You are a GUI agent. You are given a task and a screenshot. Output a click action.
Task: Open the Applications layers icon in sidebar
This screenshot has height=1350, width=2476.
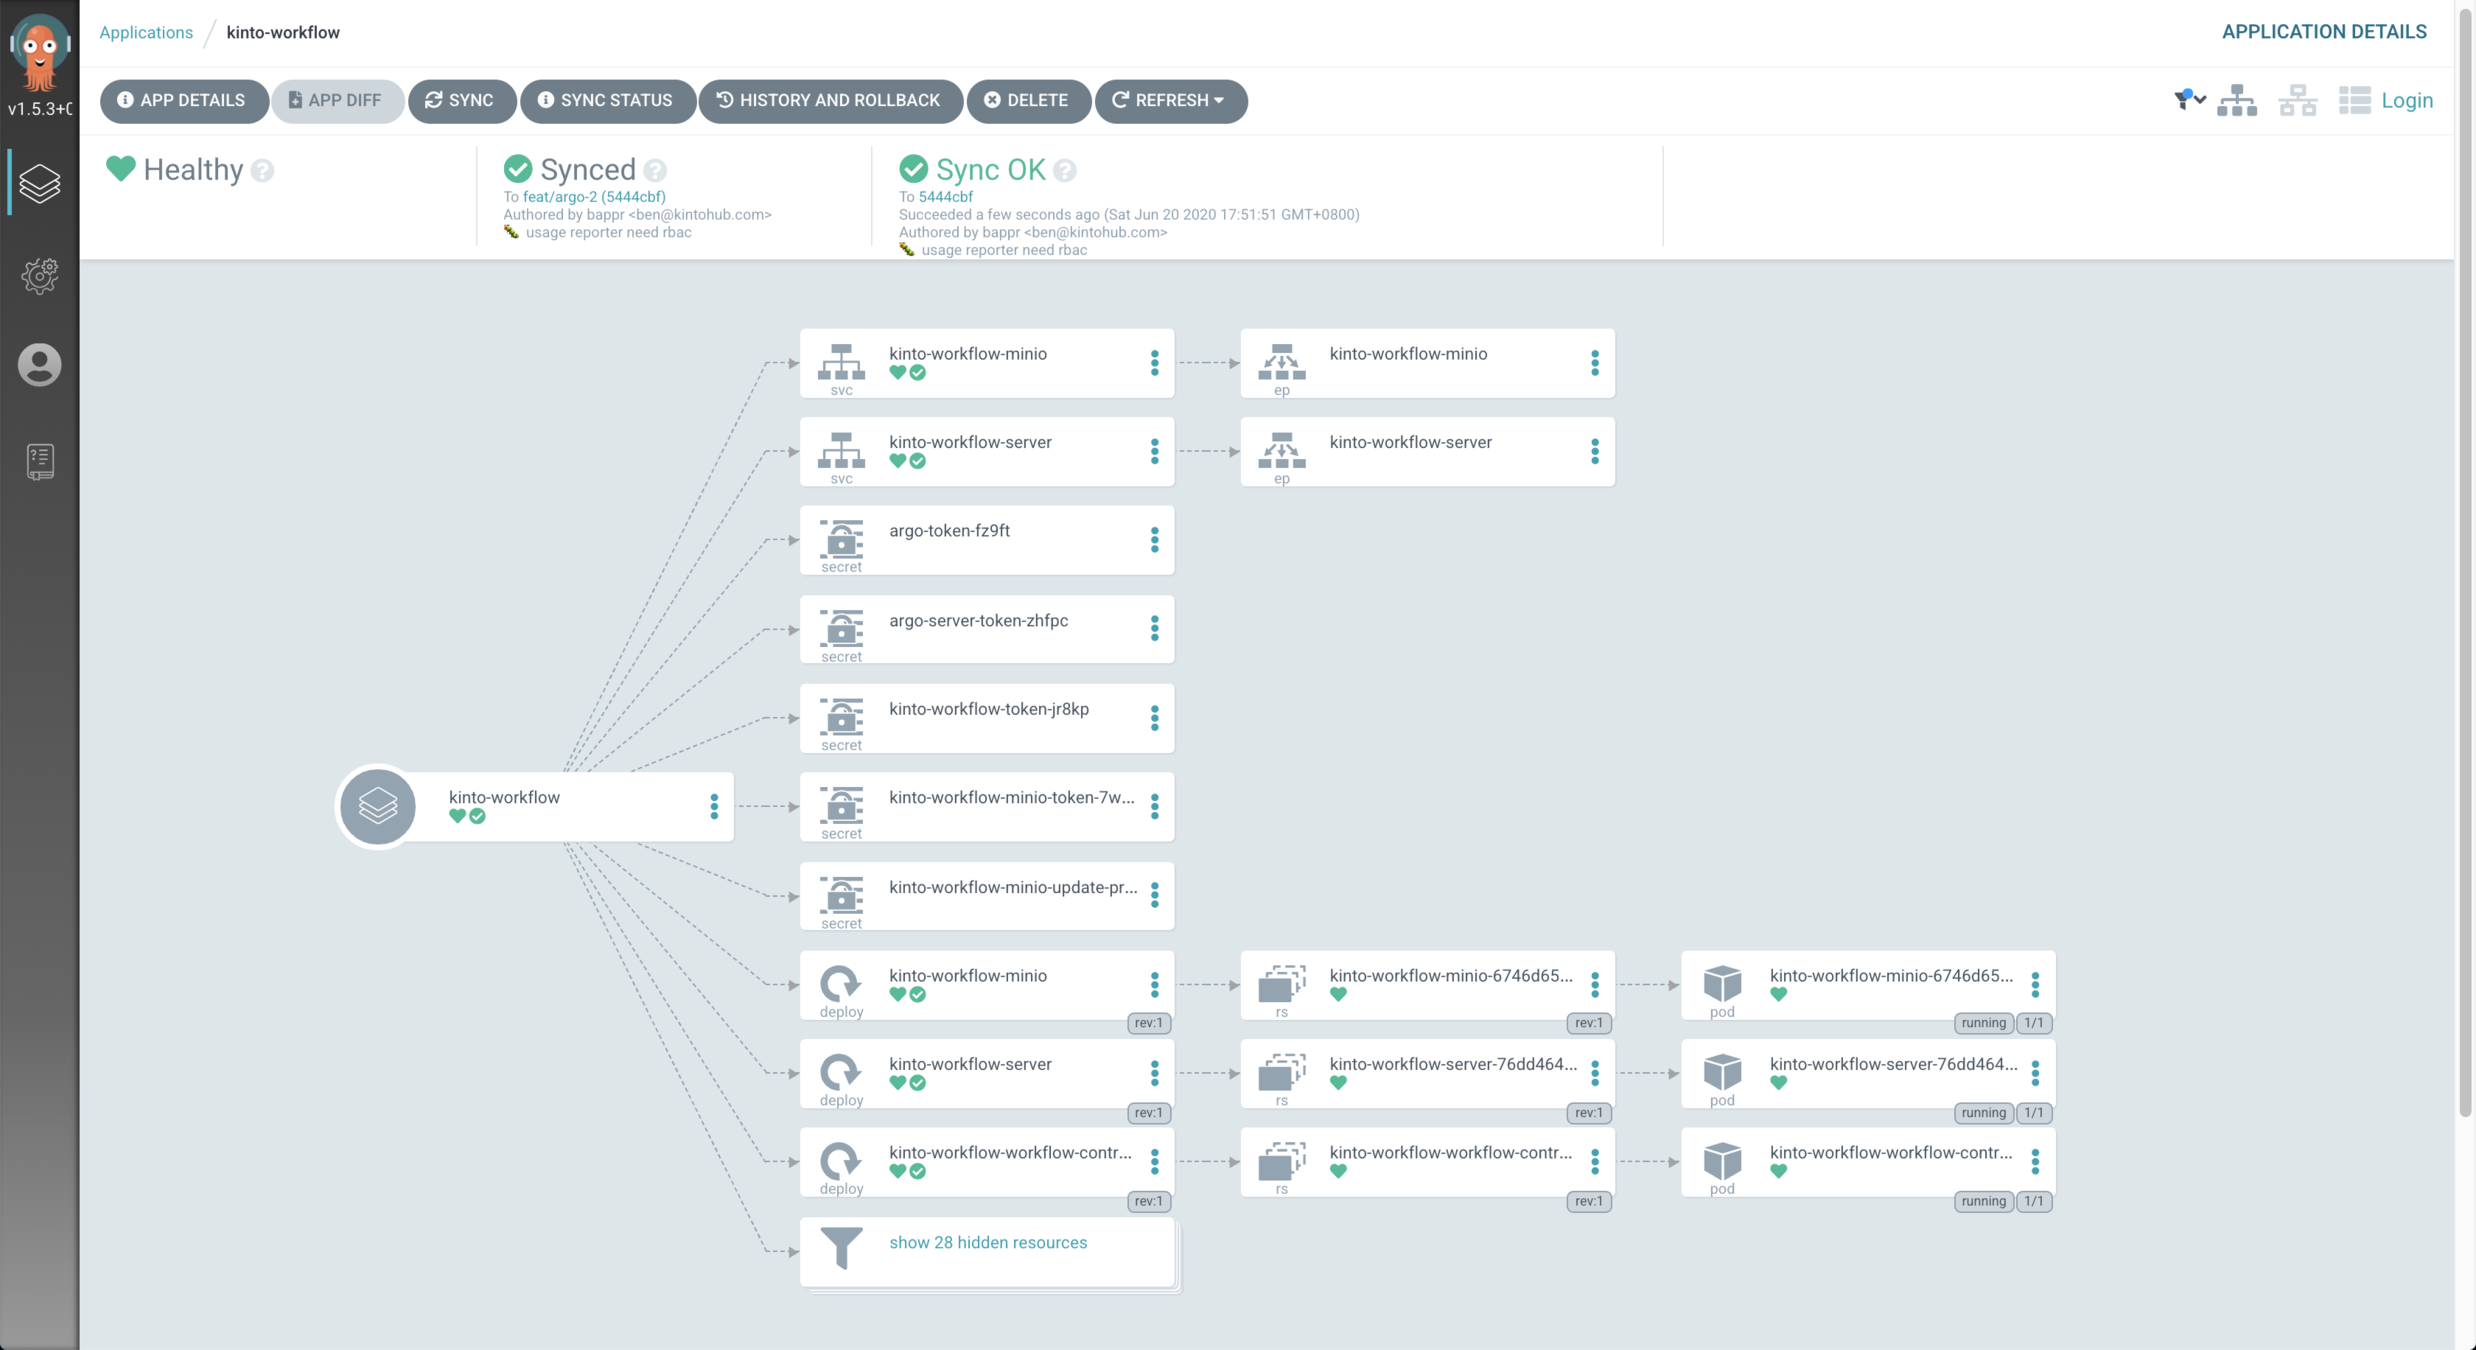point(39,183)
